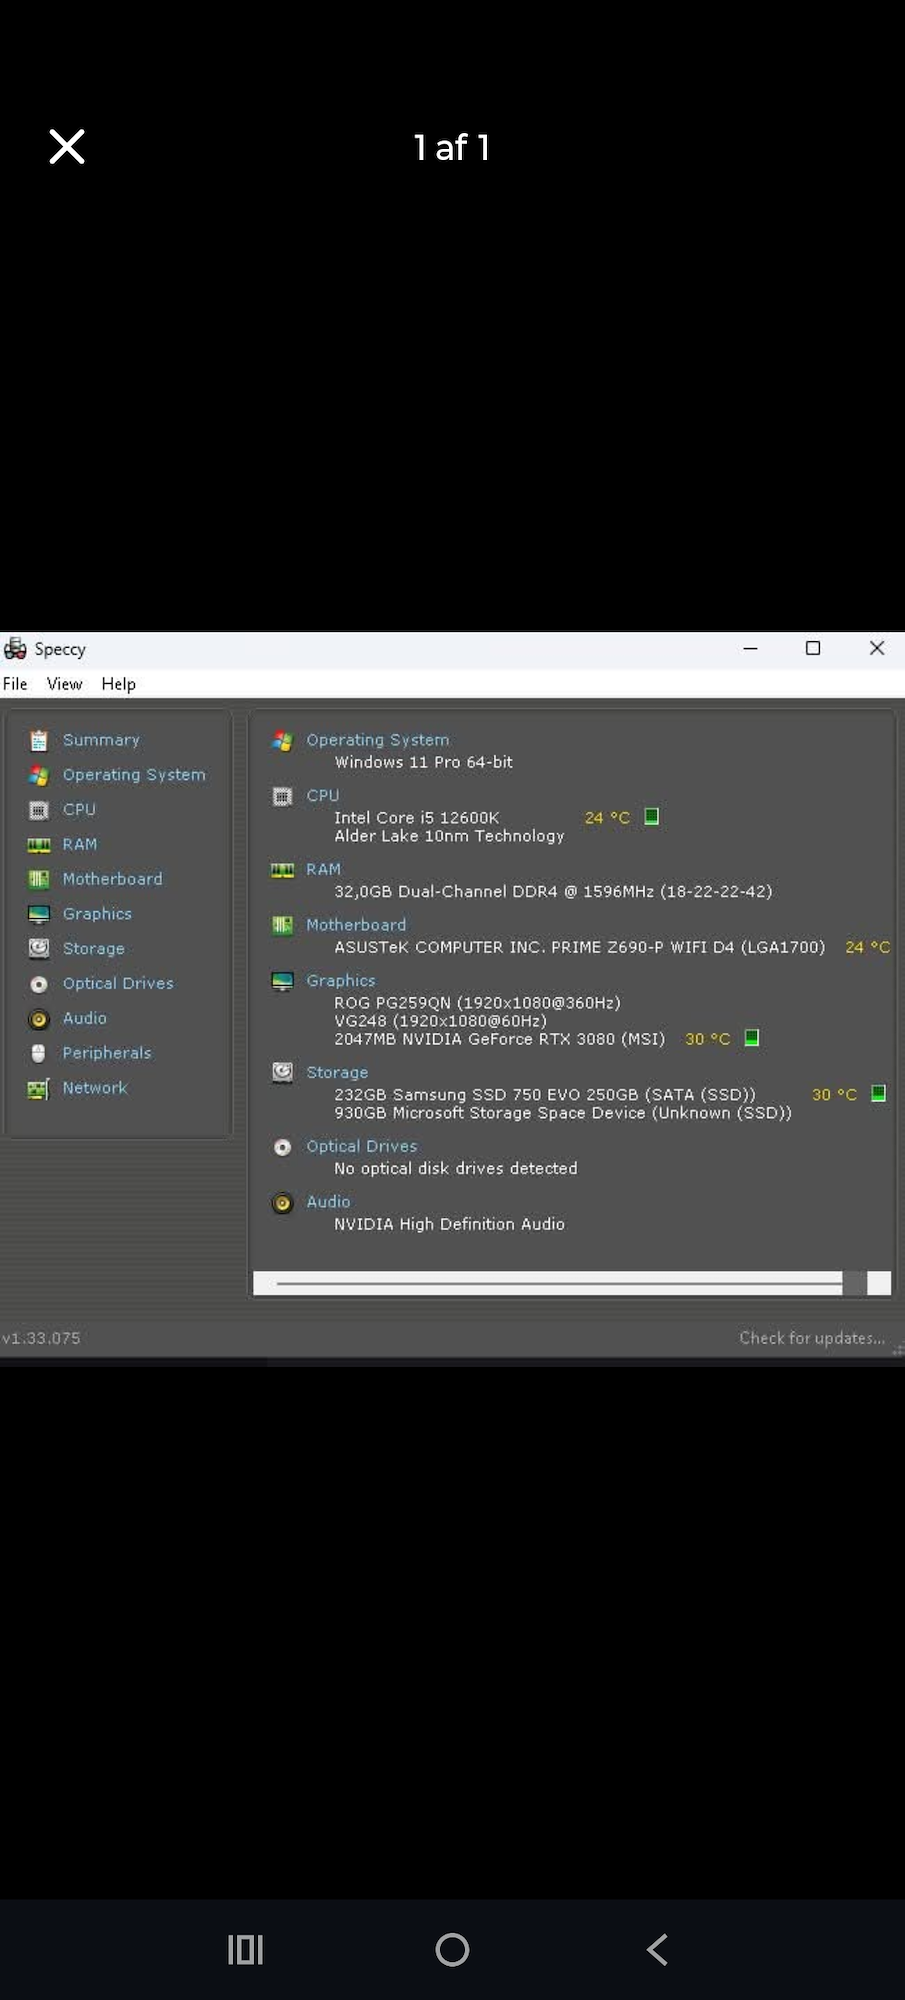Viewport: 905px width, 2000px height.
Task: Click the Operating System icon in summary panel
Action: (283, 741)
